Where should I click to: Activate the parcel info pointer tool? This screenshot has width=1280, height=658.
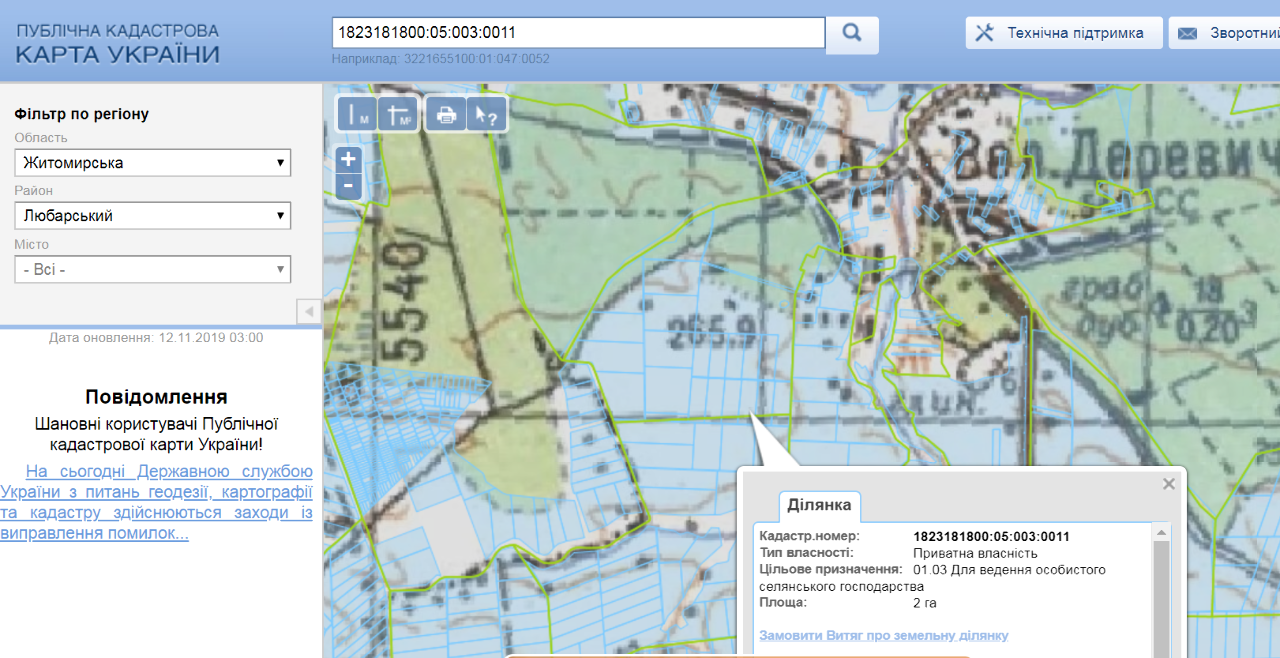pyautogui.click(x=487, y=115)
